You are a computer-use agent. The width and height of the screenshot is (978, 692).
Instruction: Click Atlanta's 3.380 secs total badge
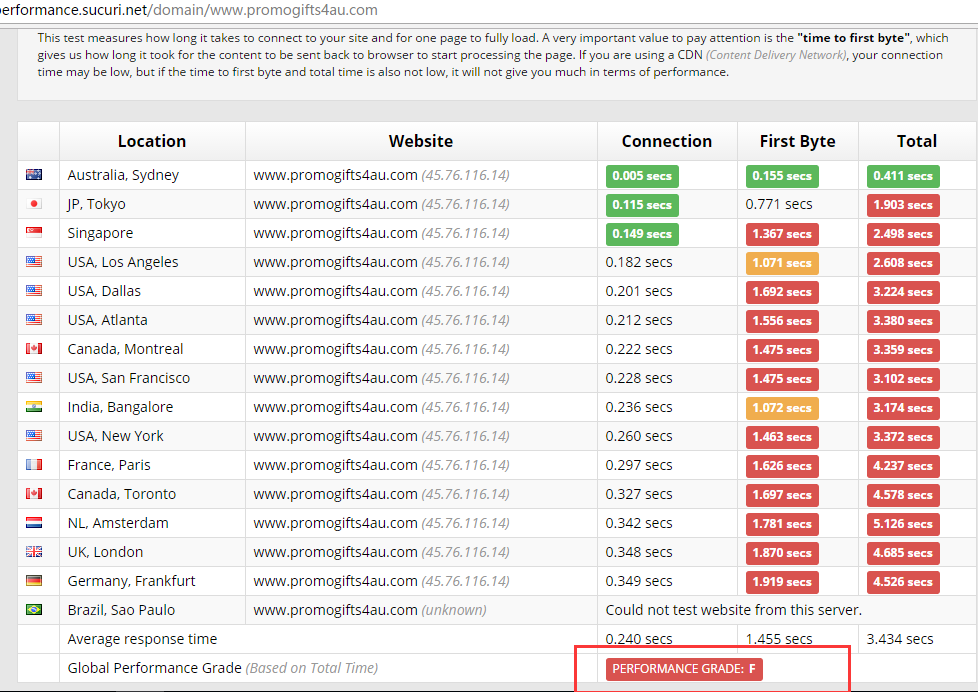tap(903, 321)
